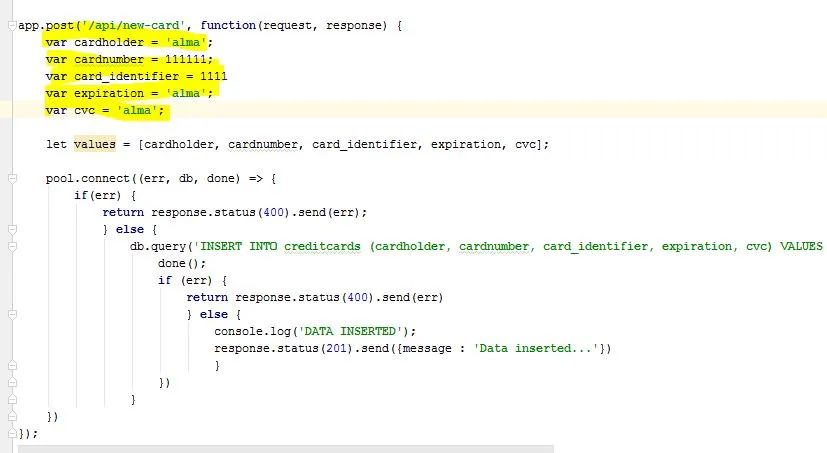The width and height of the screenshot is (827, 453).
Task: Collapse the db.query block via gutter marker
Action: point(13,246)
